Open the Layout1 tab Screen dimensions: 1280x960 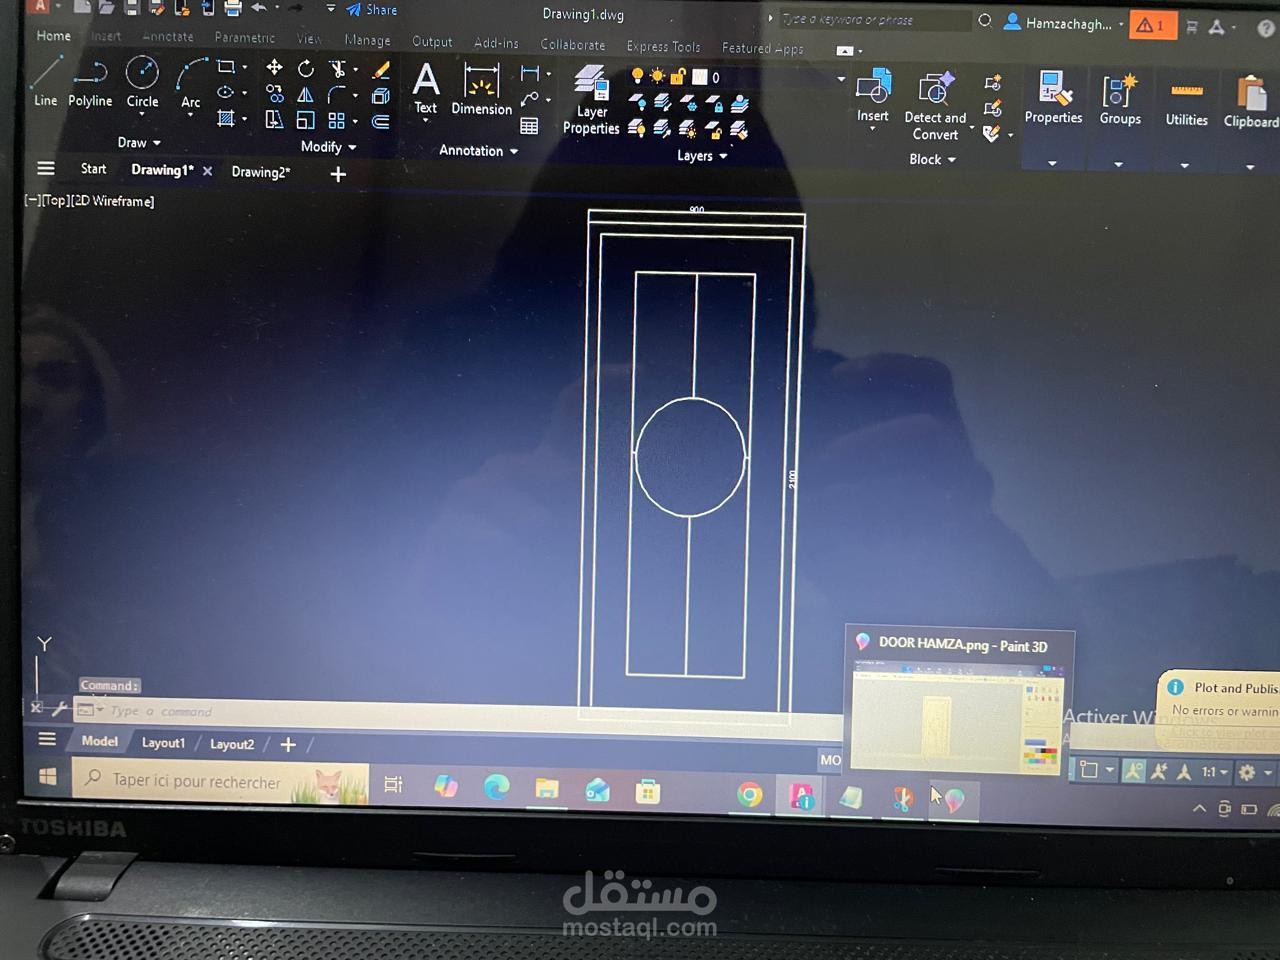(163, 743)
